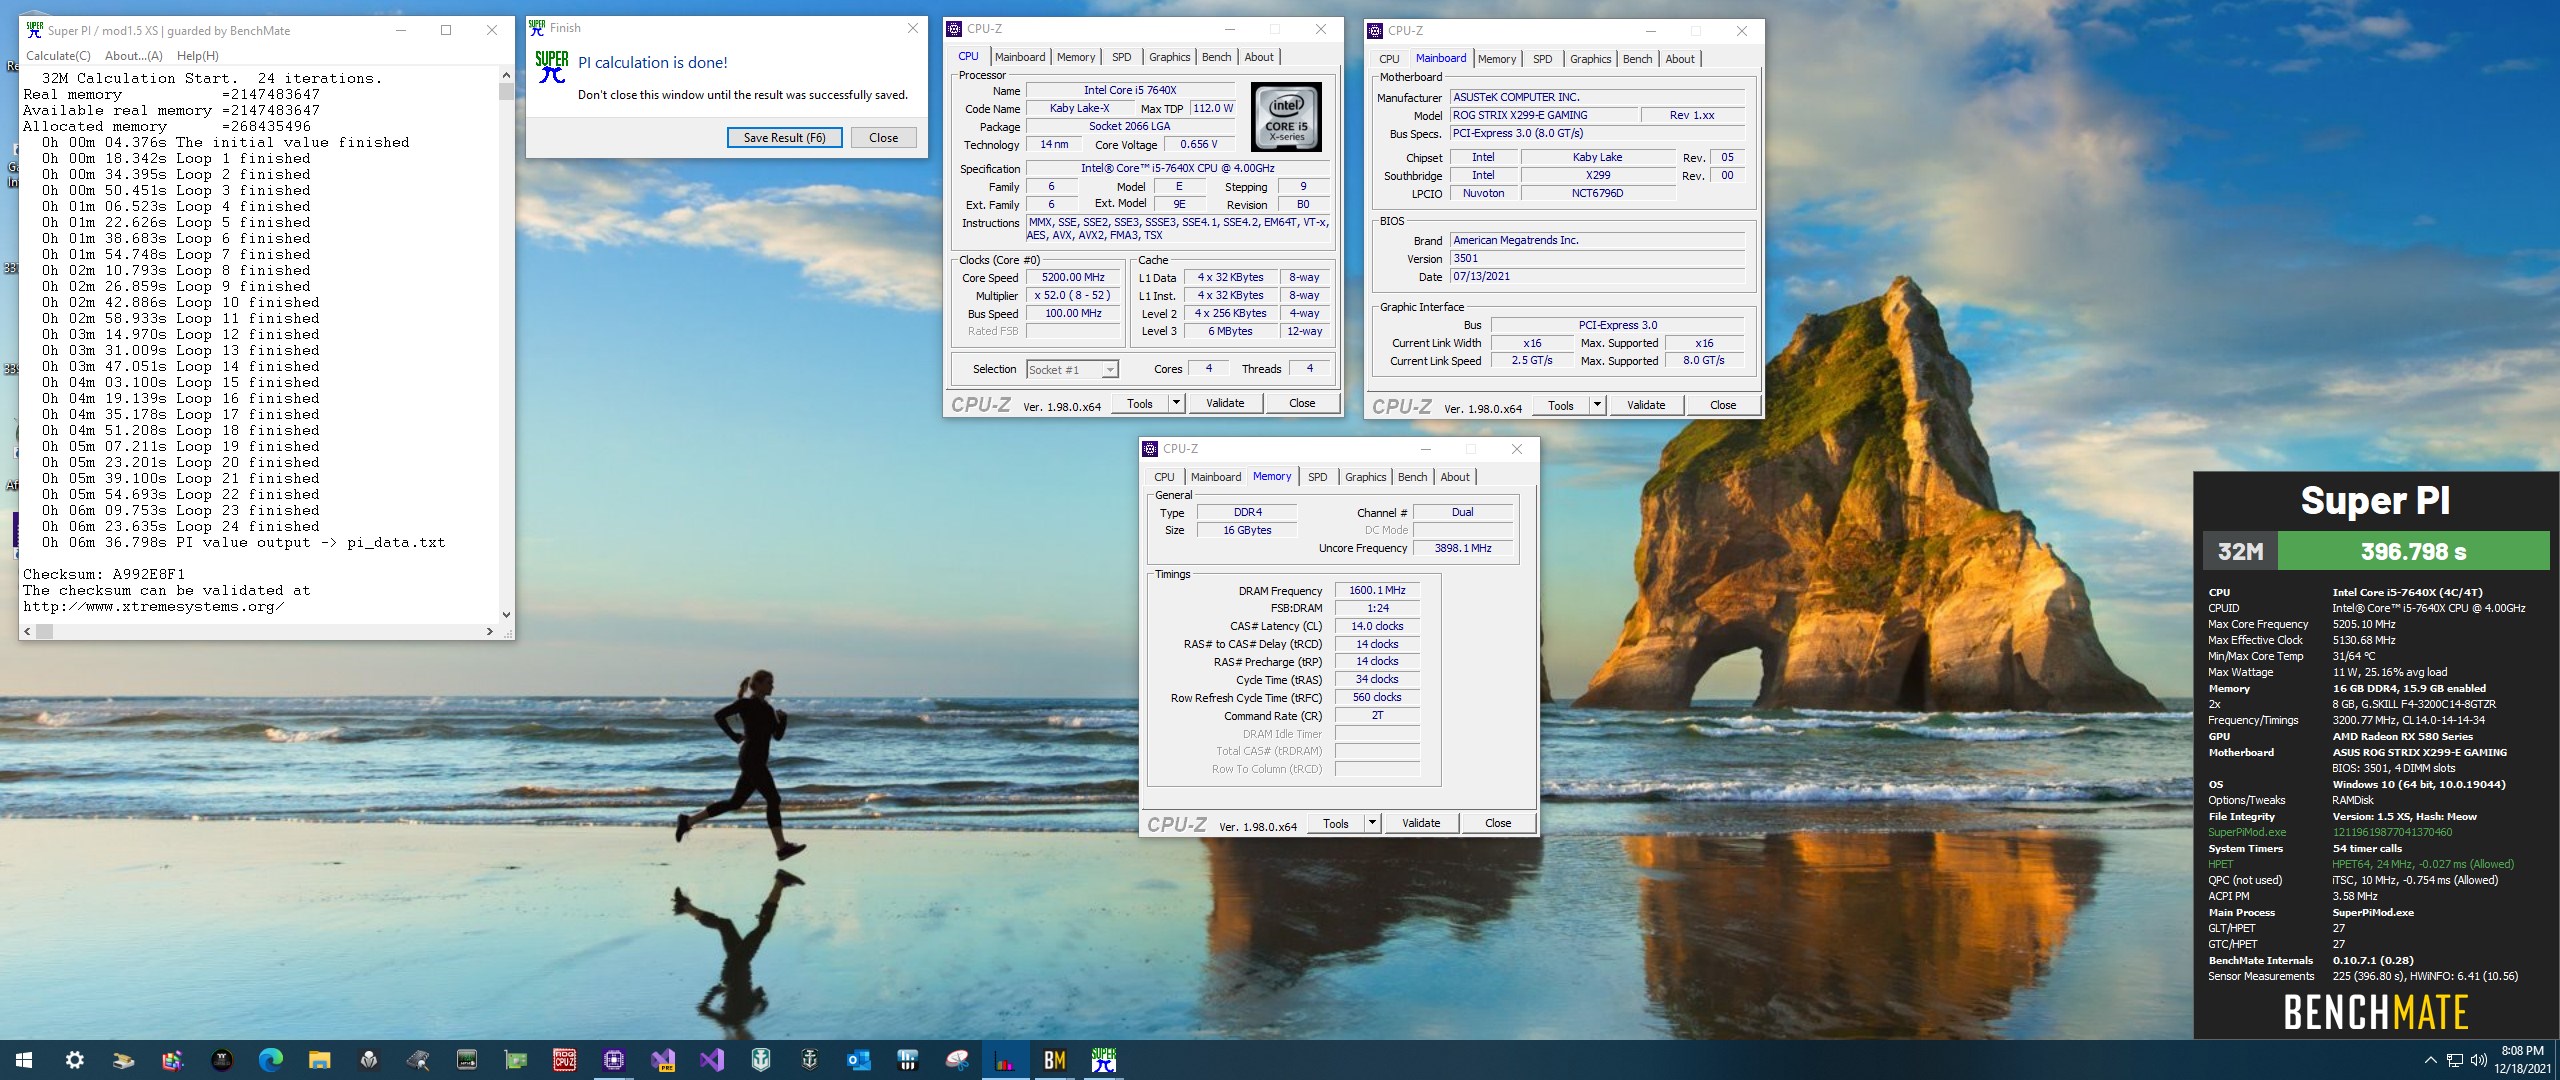2560x1080 pixels.
Task: Click Validate in CPU-Z CPU window
Action: (1225, 403)
